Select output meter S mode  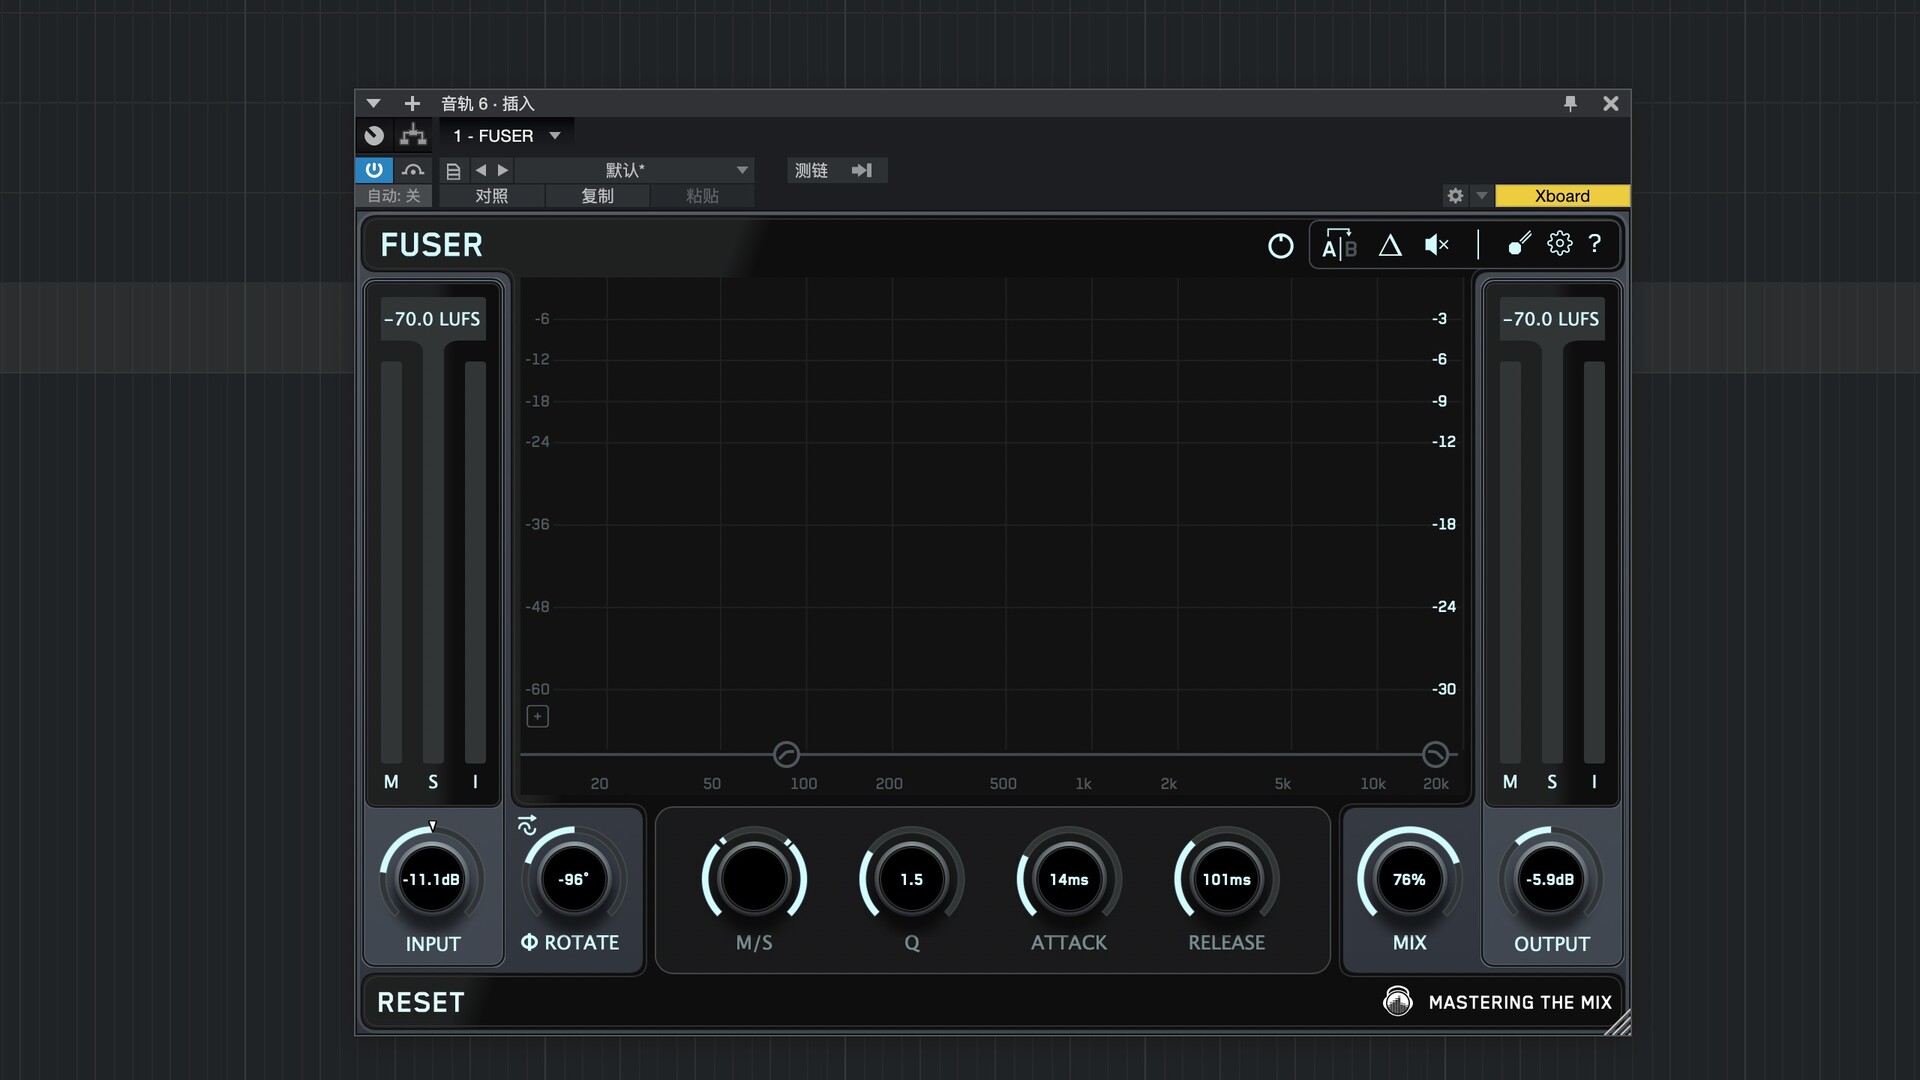pyautogui.click(x=1552, y=782)
